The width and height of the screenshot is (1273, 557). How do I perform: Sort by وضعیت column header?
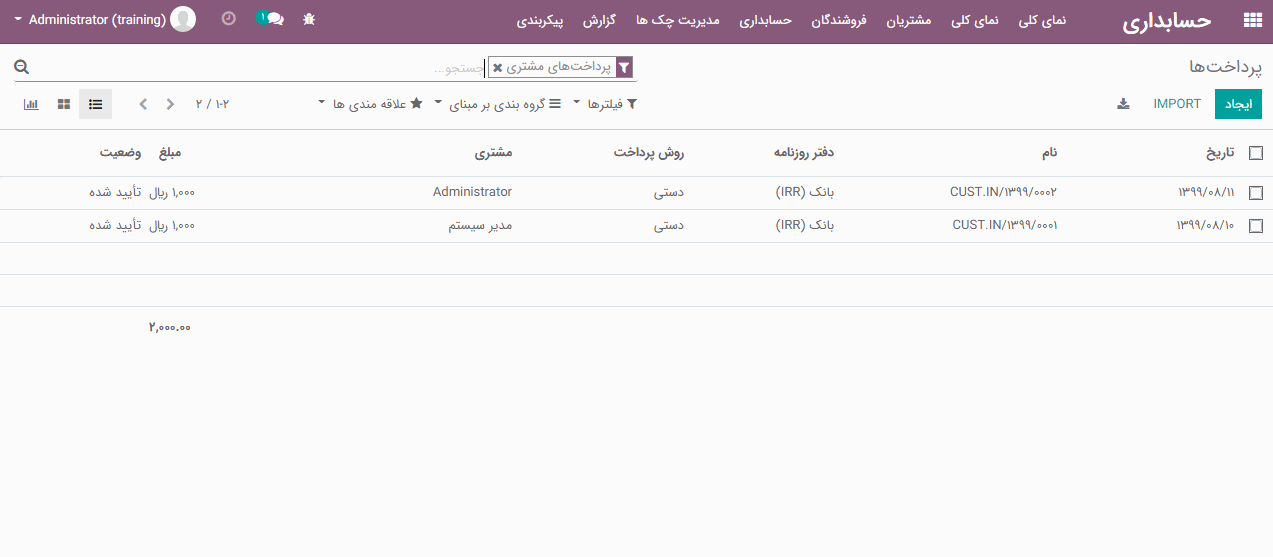tap(120, 153)
